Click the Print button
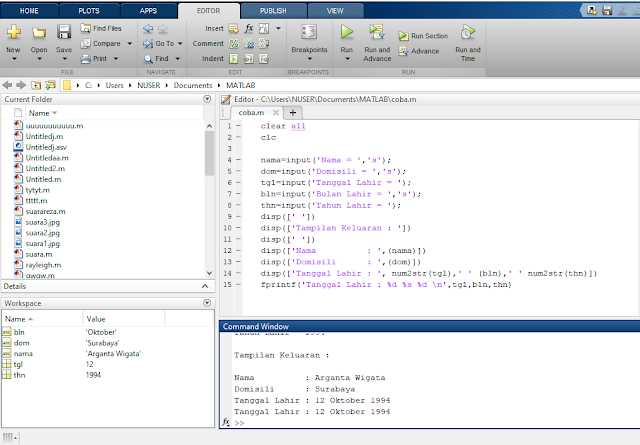 (94, 58)
